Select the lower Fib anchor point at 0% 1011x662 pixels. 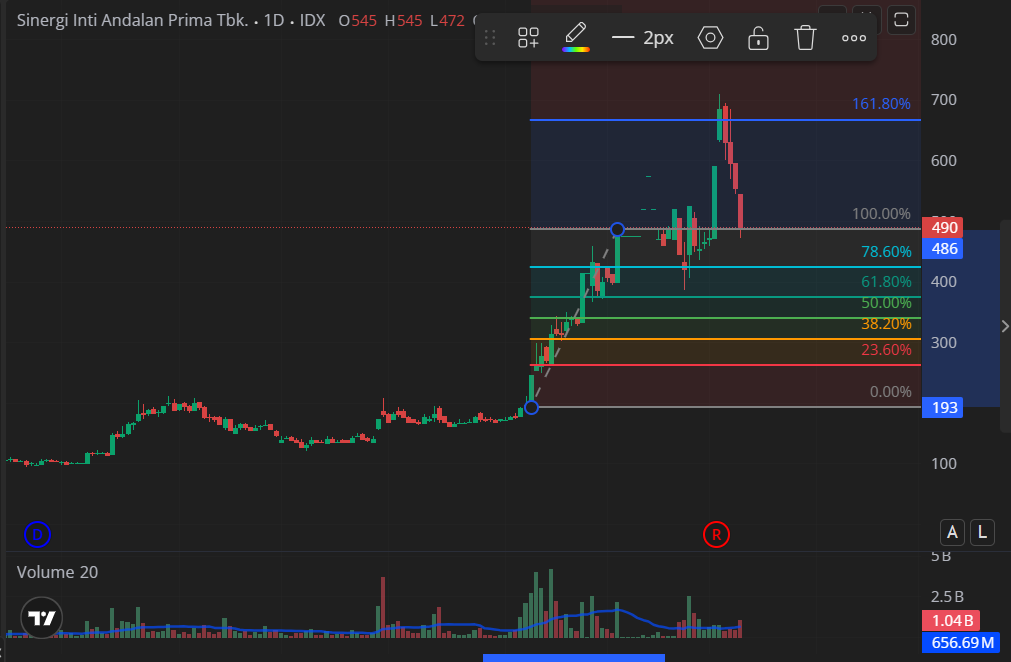531,407
